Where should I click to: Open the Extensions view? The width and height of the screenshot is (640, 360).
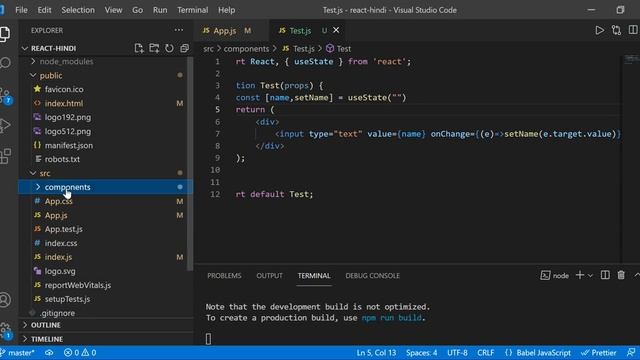(5, 156)
